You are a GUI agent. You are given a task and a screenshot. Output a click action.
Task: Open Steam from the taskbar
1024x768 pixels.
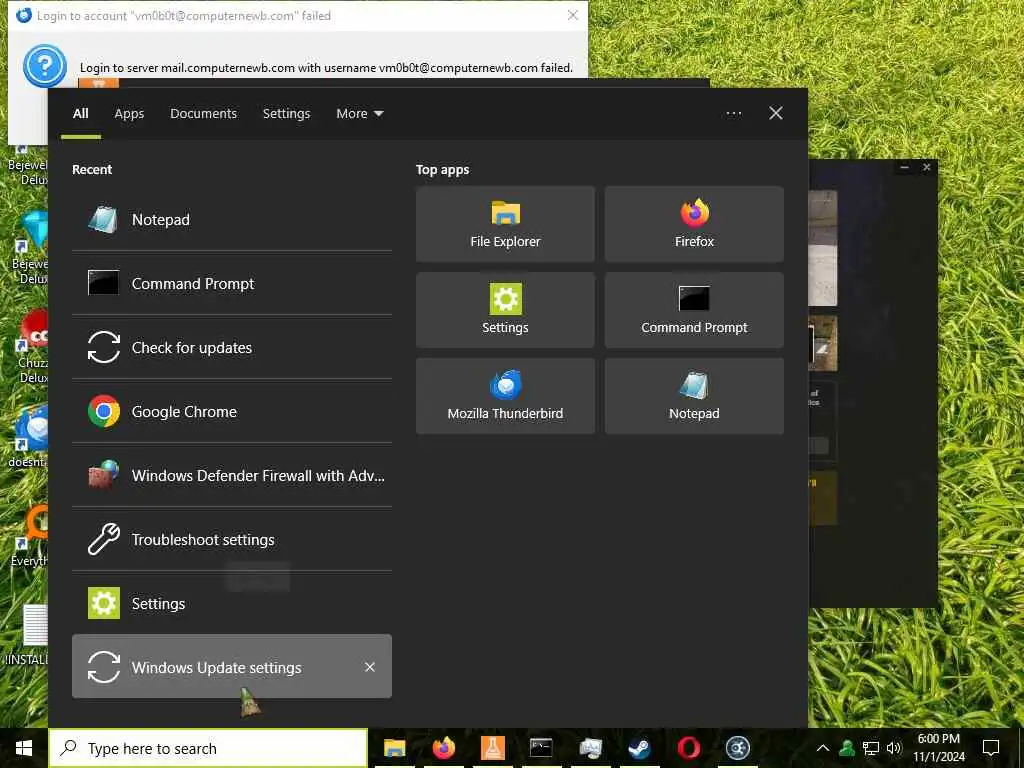coord(639,748)
